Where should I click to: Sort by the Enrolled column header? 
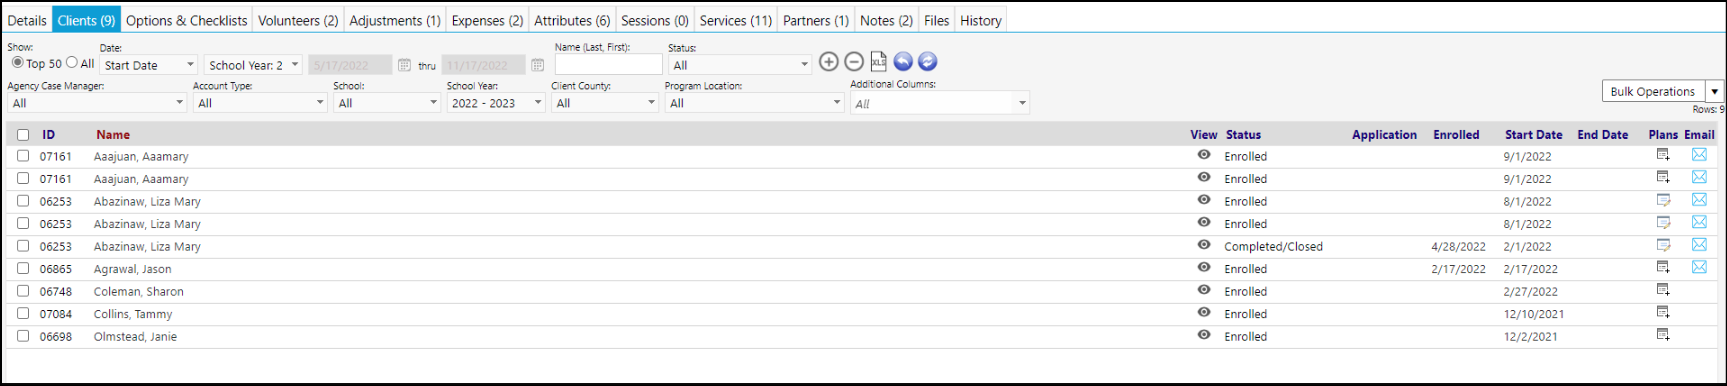1456,135
